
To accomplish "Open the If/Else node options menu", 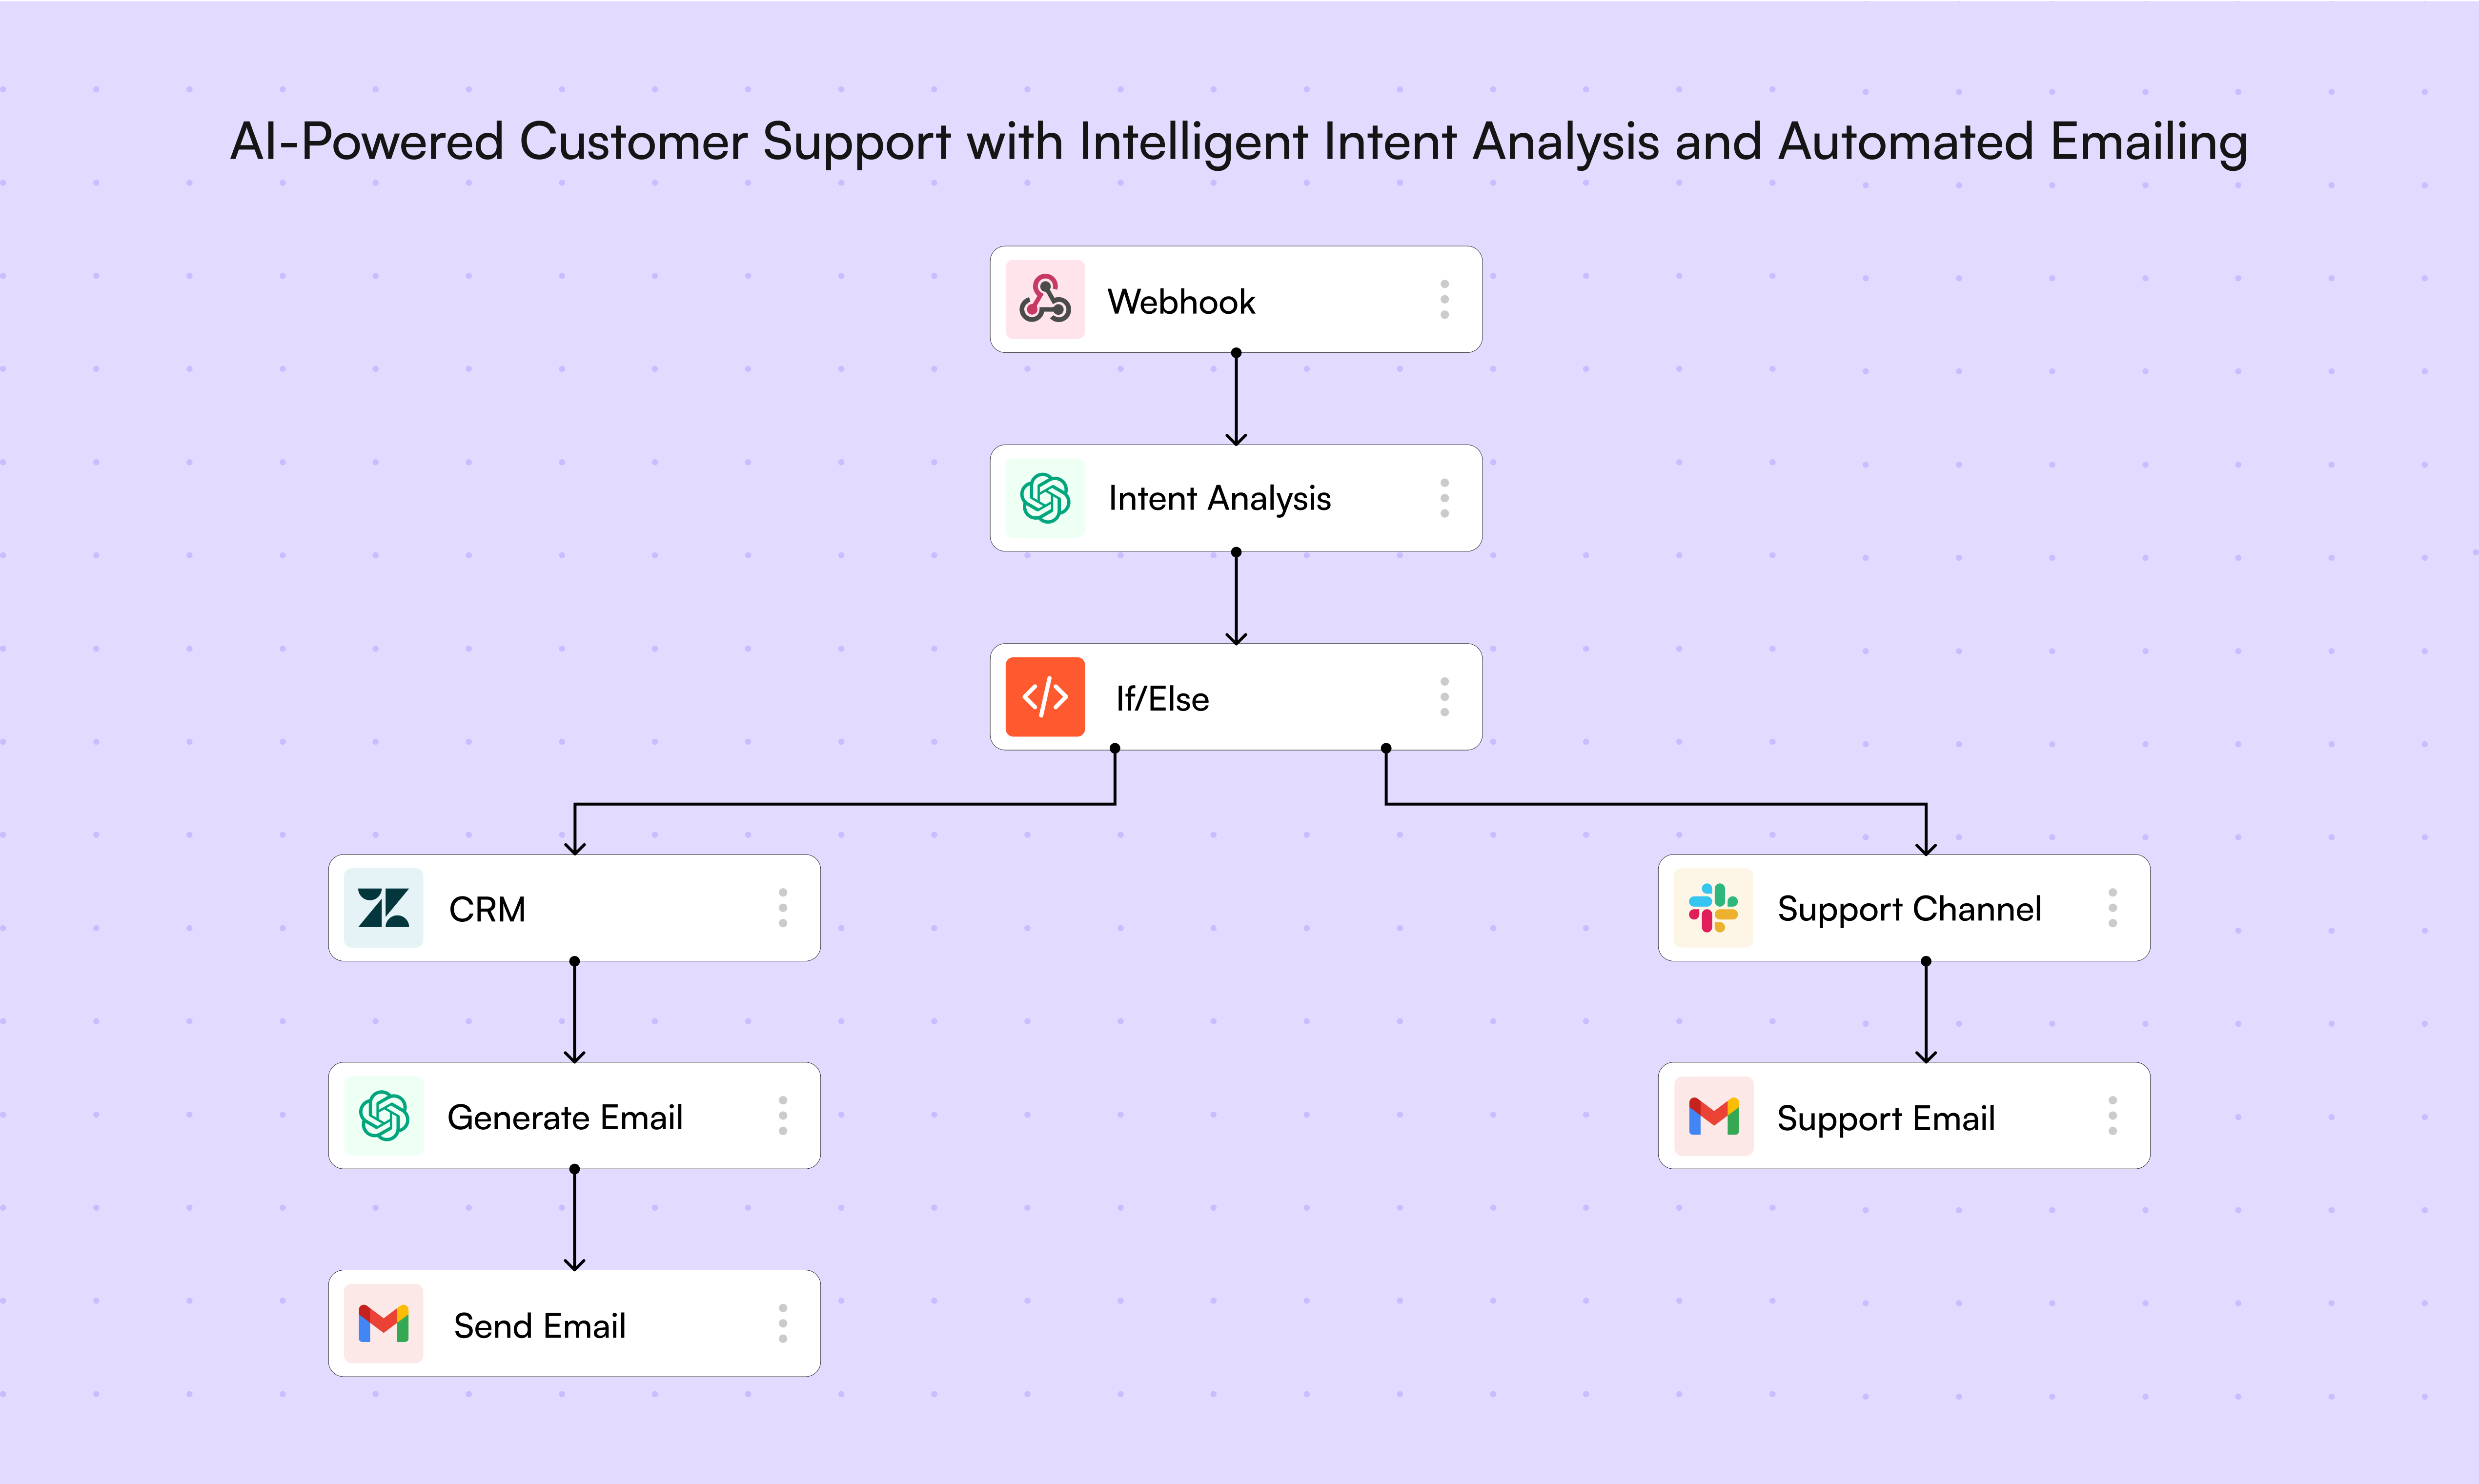I will pyautogui.click(x=1444, y=697).
